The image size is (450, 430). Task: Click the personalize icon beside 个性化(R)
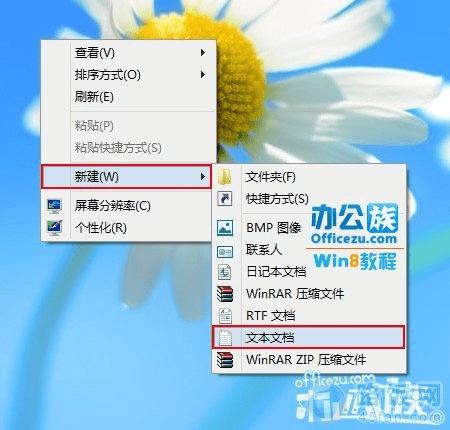(54, 228)
